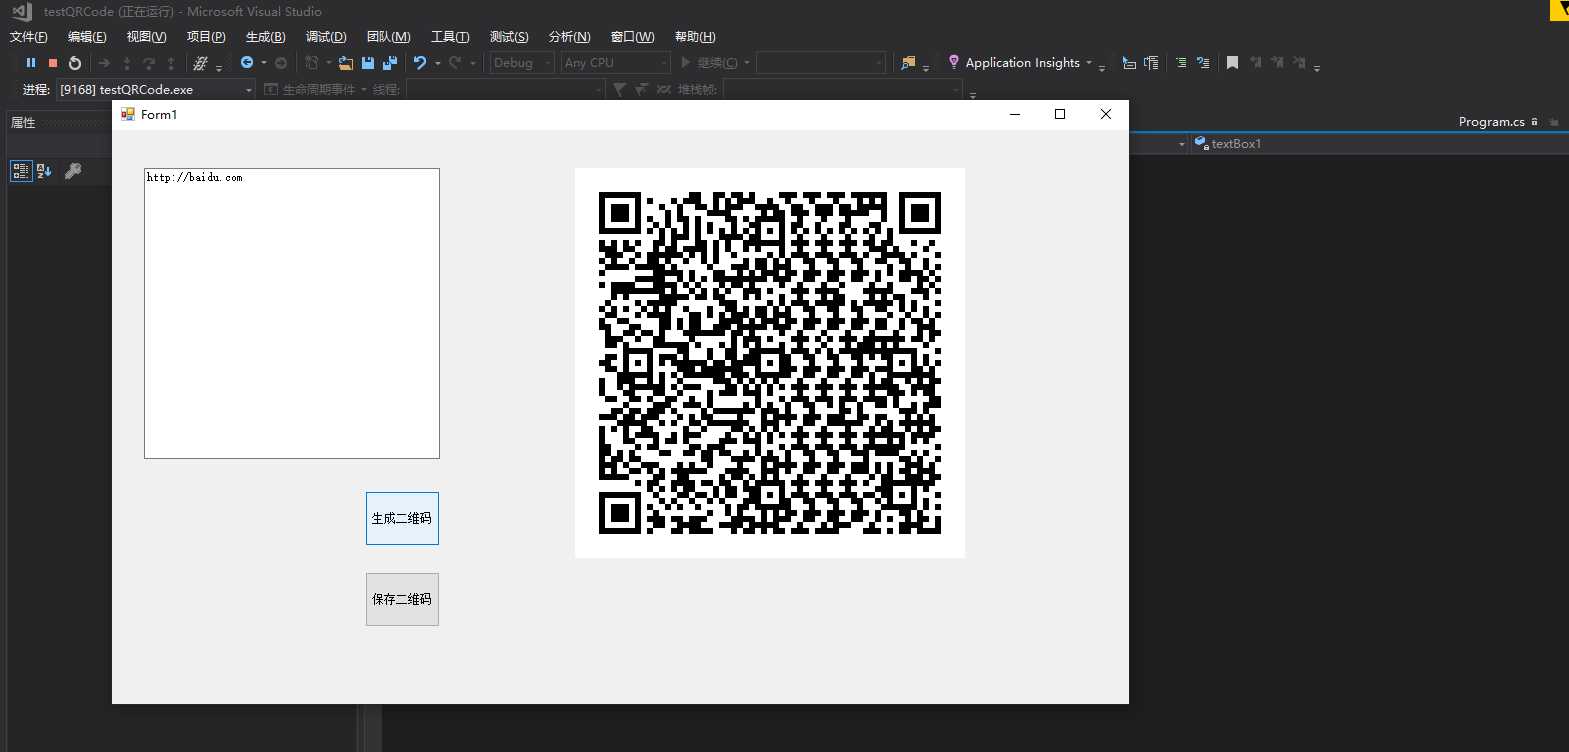Open the 团队(M) menu

pyautogui.click(x=389, y=37)
